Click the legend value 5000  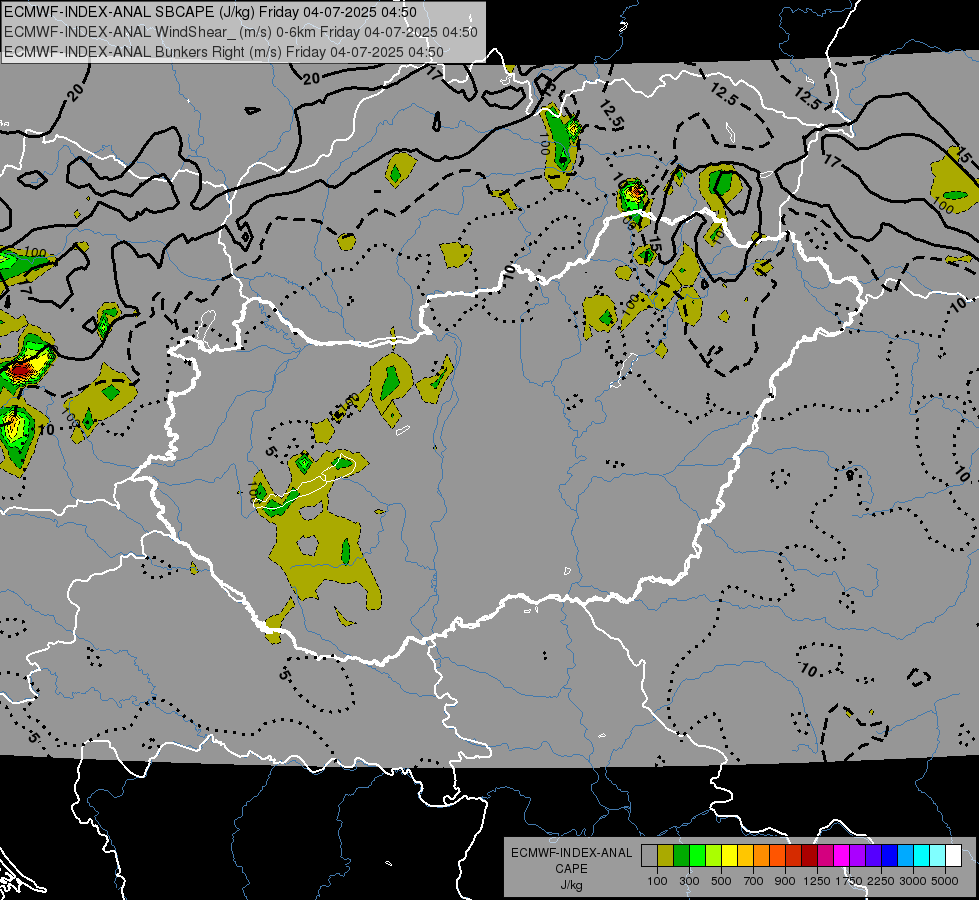(945, 881)
